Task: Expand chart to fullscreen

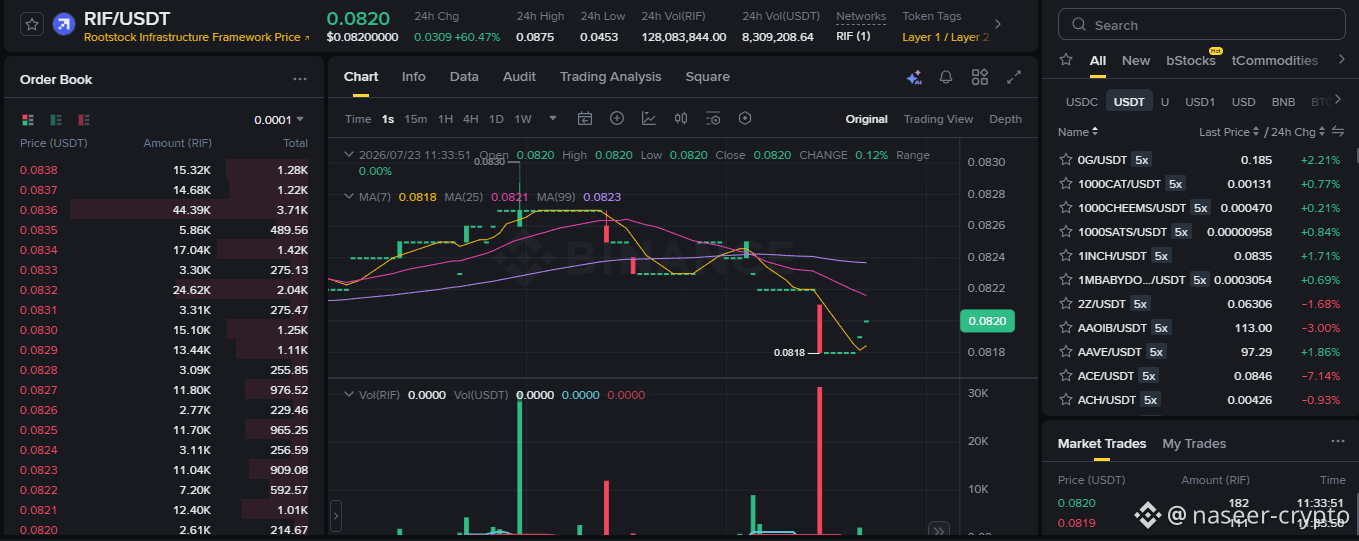Action: click(1014, 77)
